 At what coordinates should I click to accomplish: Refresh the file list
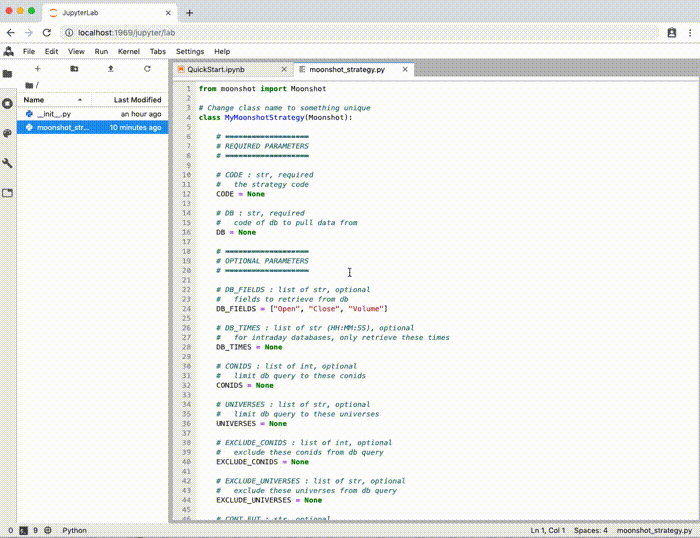(147, 69)
